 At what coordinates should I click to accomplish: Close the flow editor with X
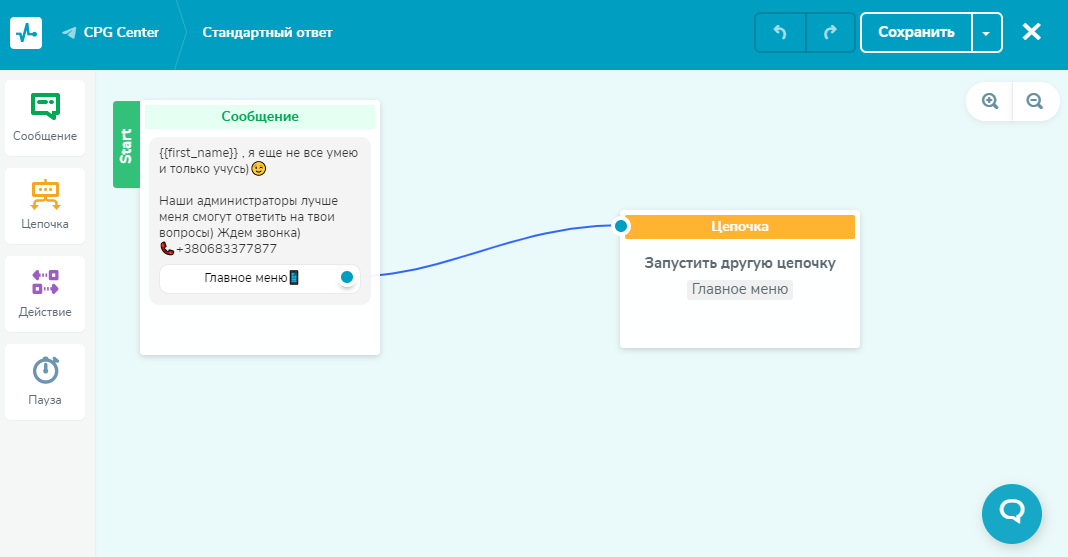coord(1032,32)
